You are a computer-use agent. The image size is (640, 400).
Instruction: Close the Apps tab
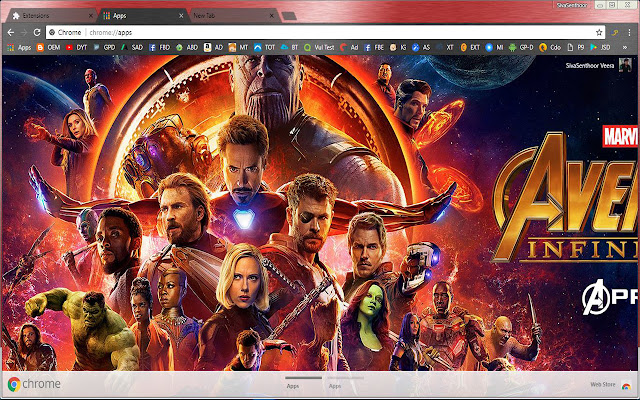(x=181, y=16)
